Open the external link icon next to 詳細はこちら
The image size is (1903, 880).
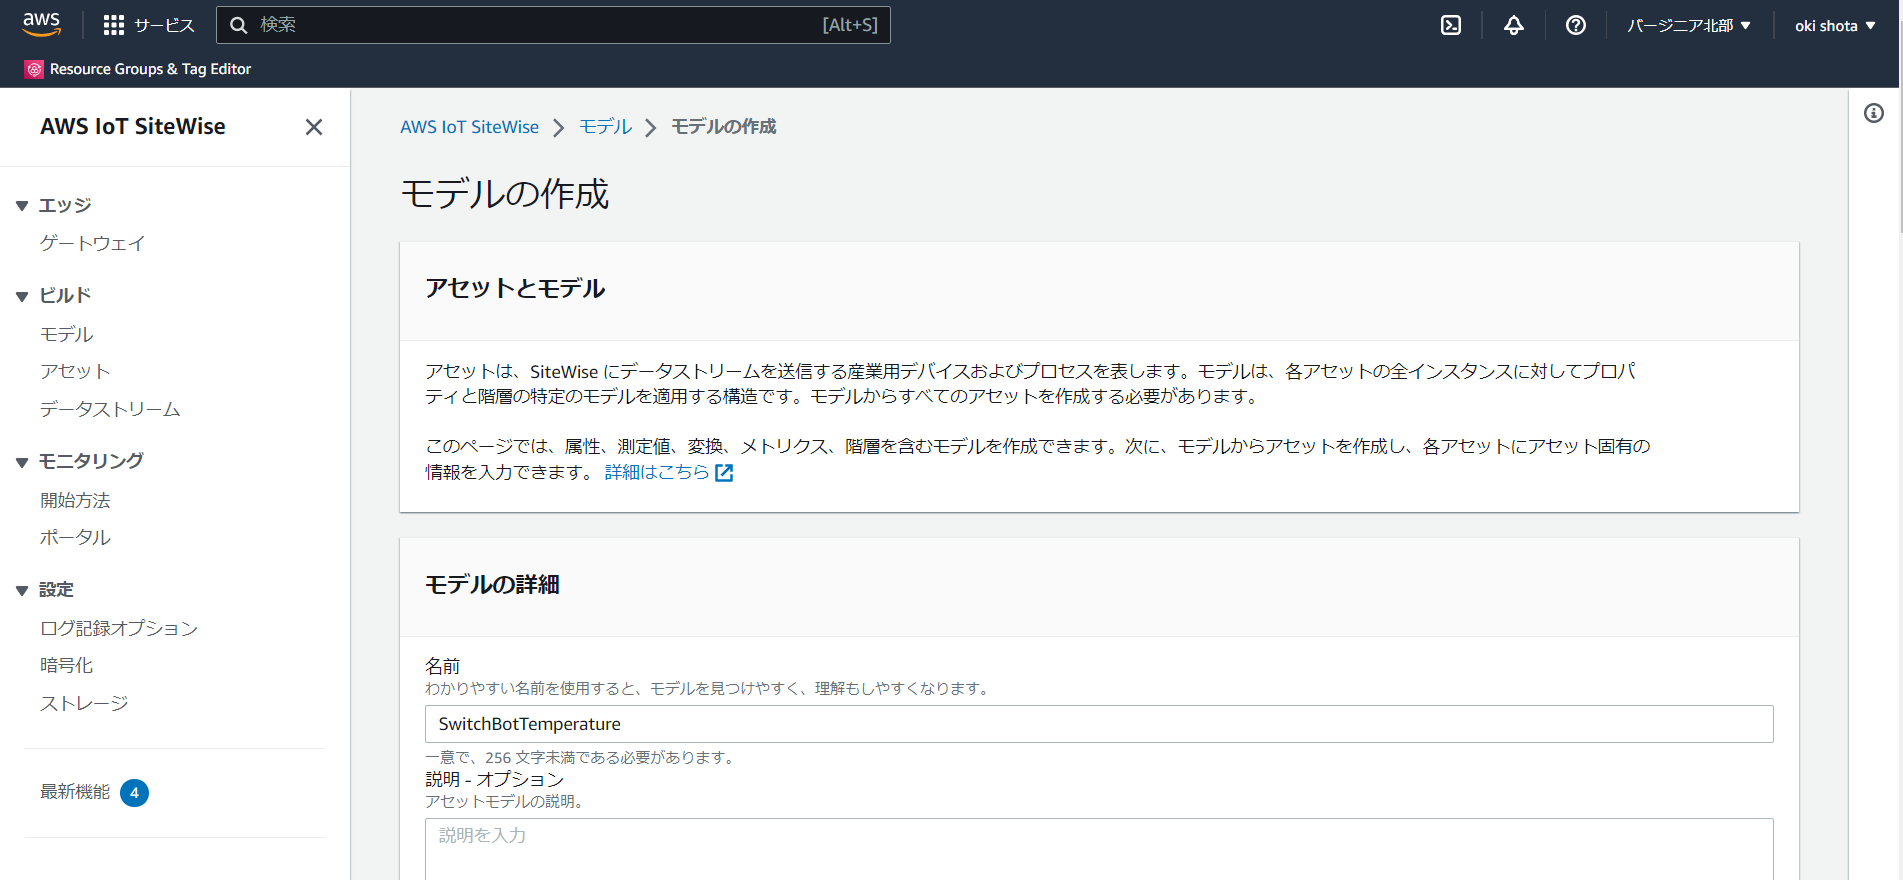point(724,473)
